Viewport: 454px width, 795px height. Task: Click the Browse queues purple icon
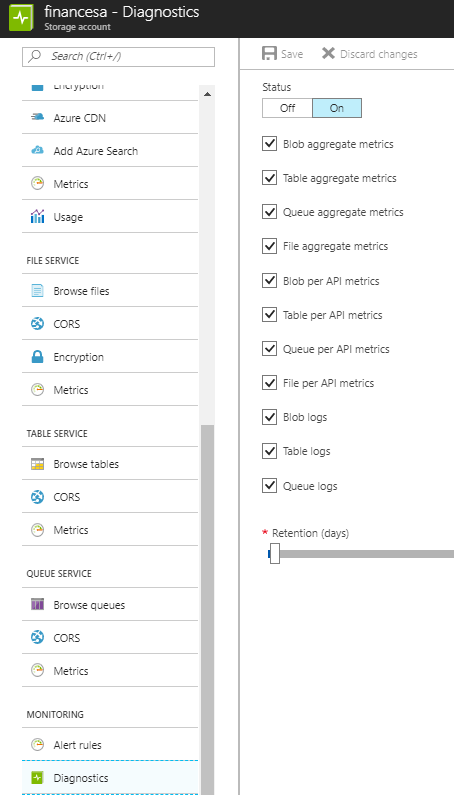coord(38,604)
